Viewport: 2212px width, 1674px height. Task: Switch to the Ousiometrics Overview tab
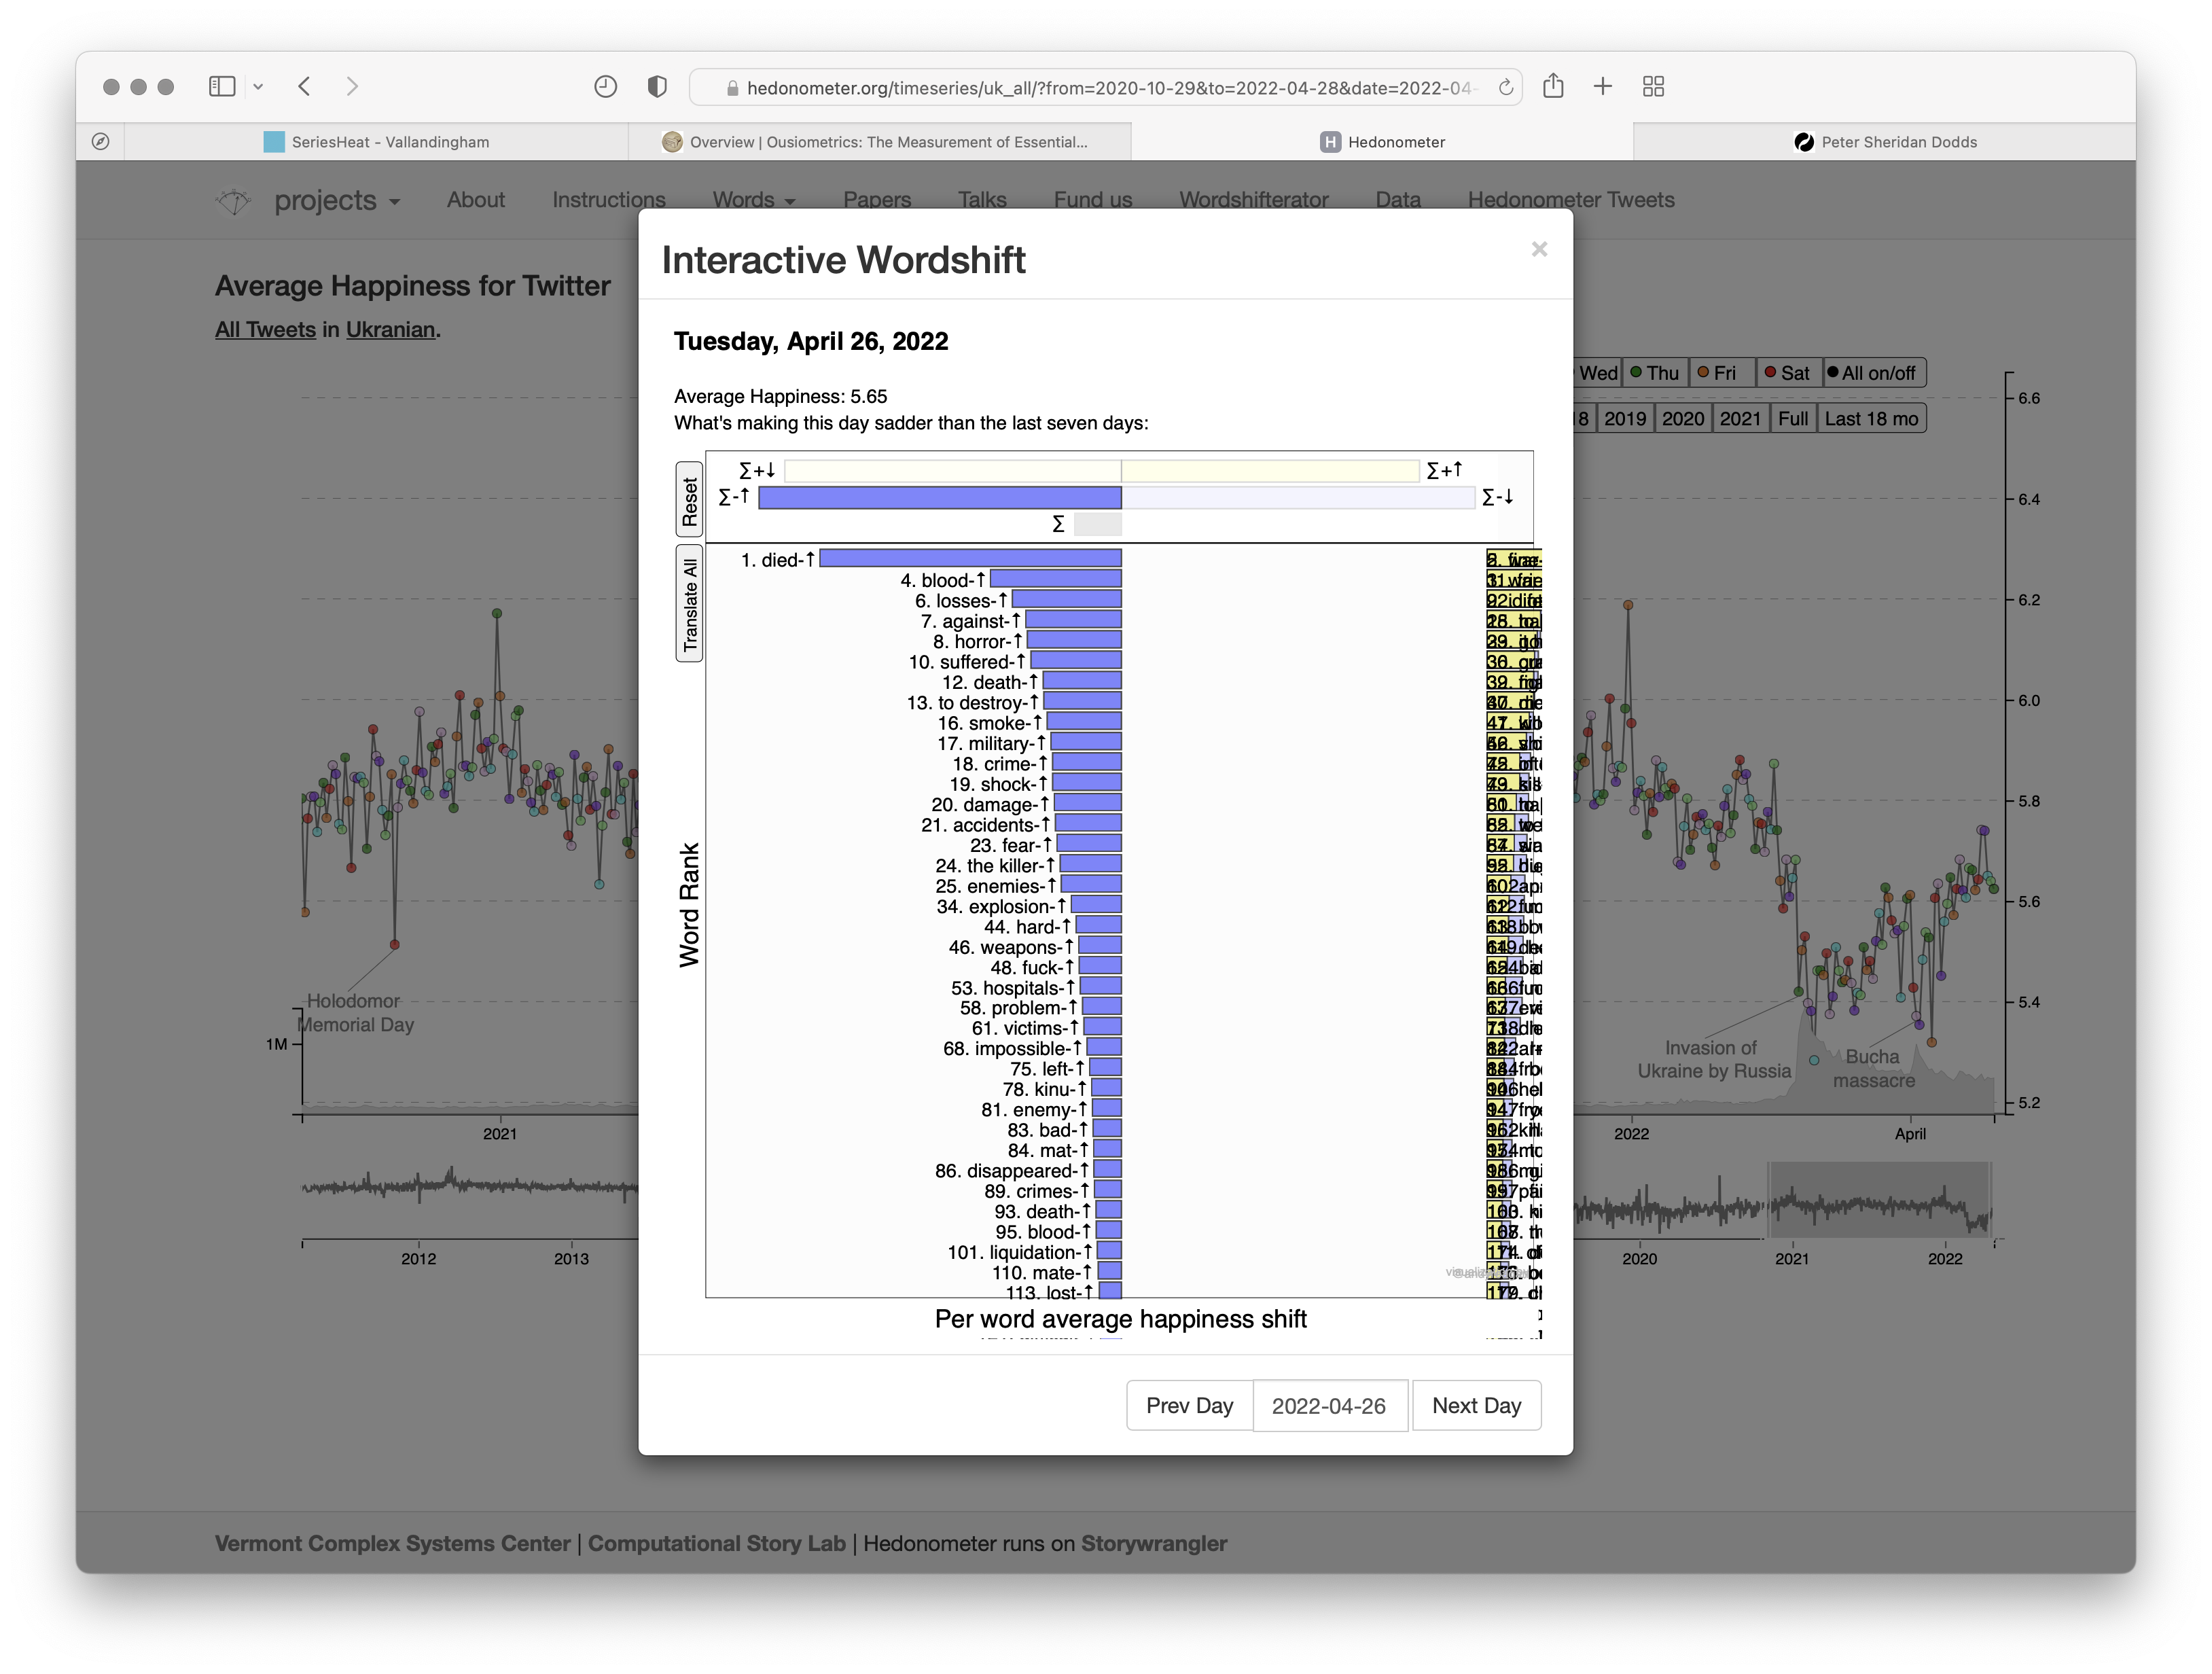(880, 142)
